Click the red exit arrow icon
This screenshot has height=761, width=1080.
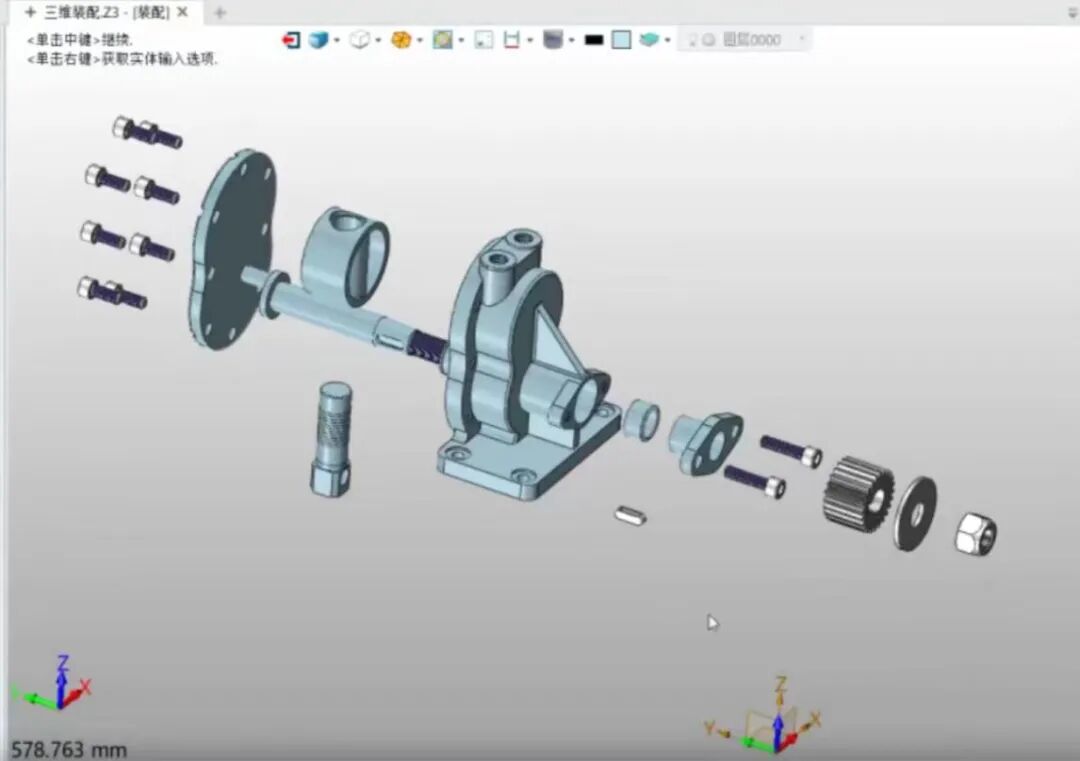291,40
